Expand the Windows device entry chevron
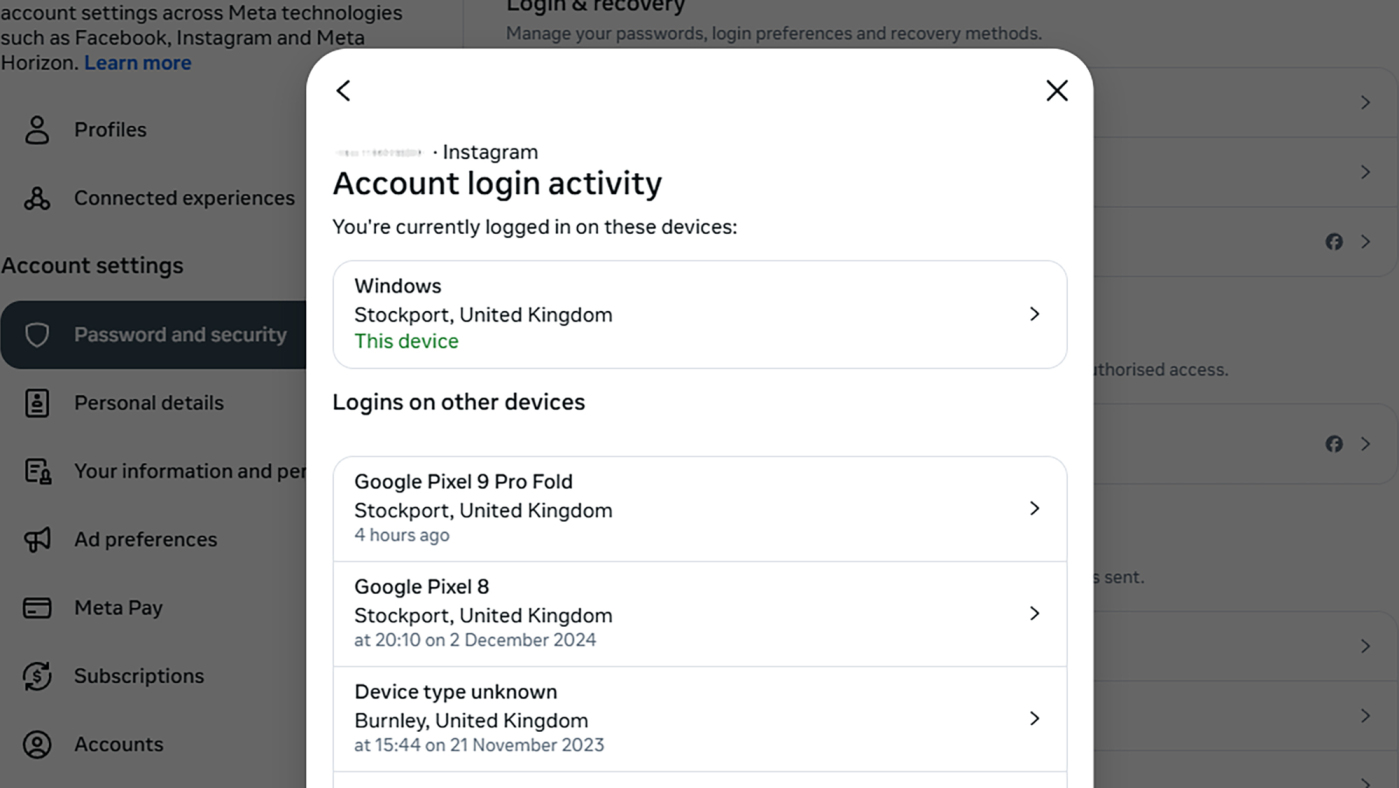This screenshot has height=788, width=1399. (1034, 314)
